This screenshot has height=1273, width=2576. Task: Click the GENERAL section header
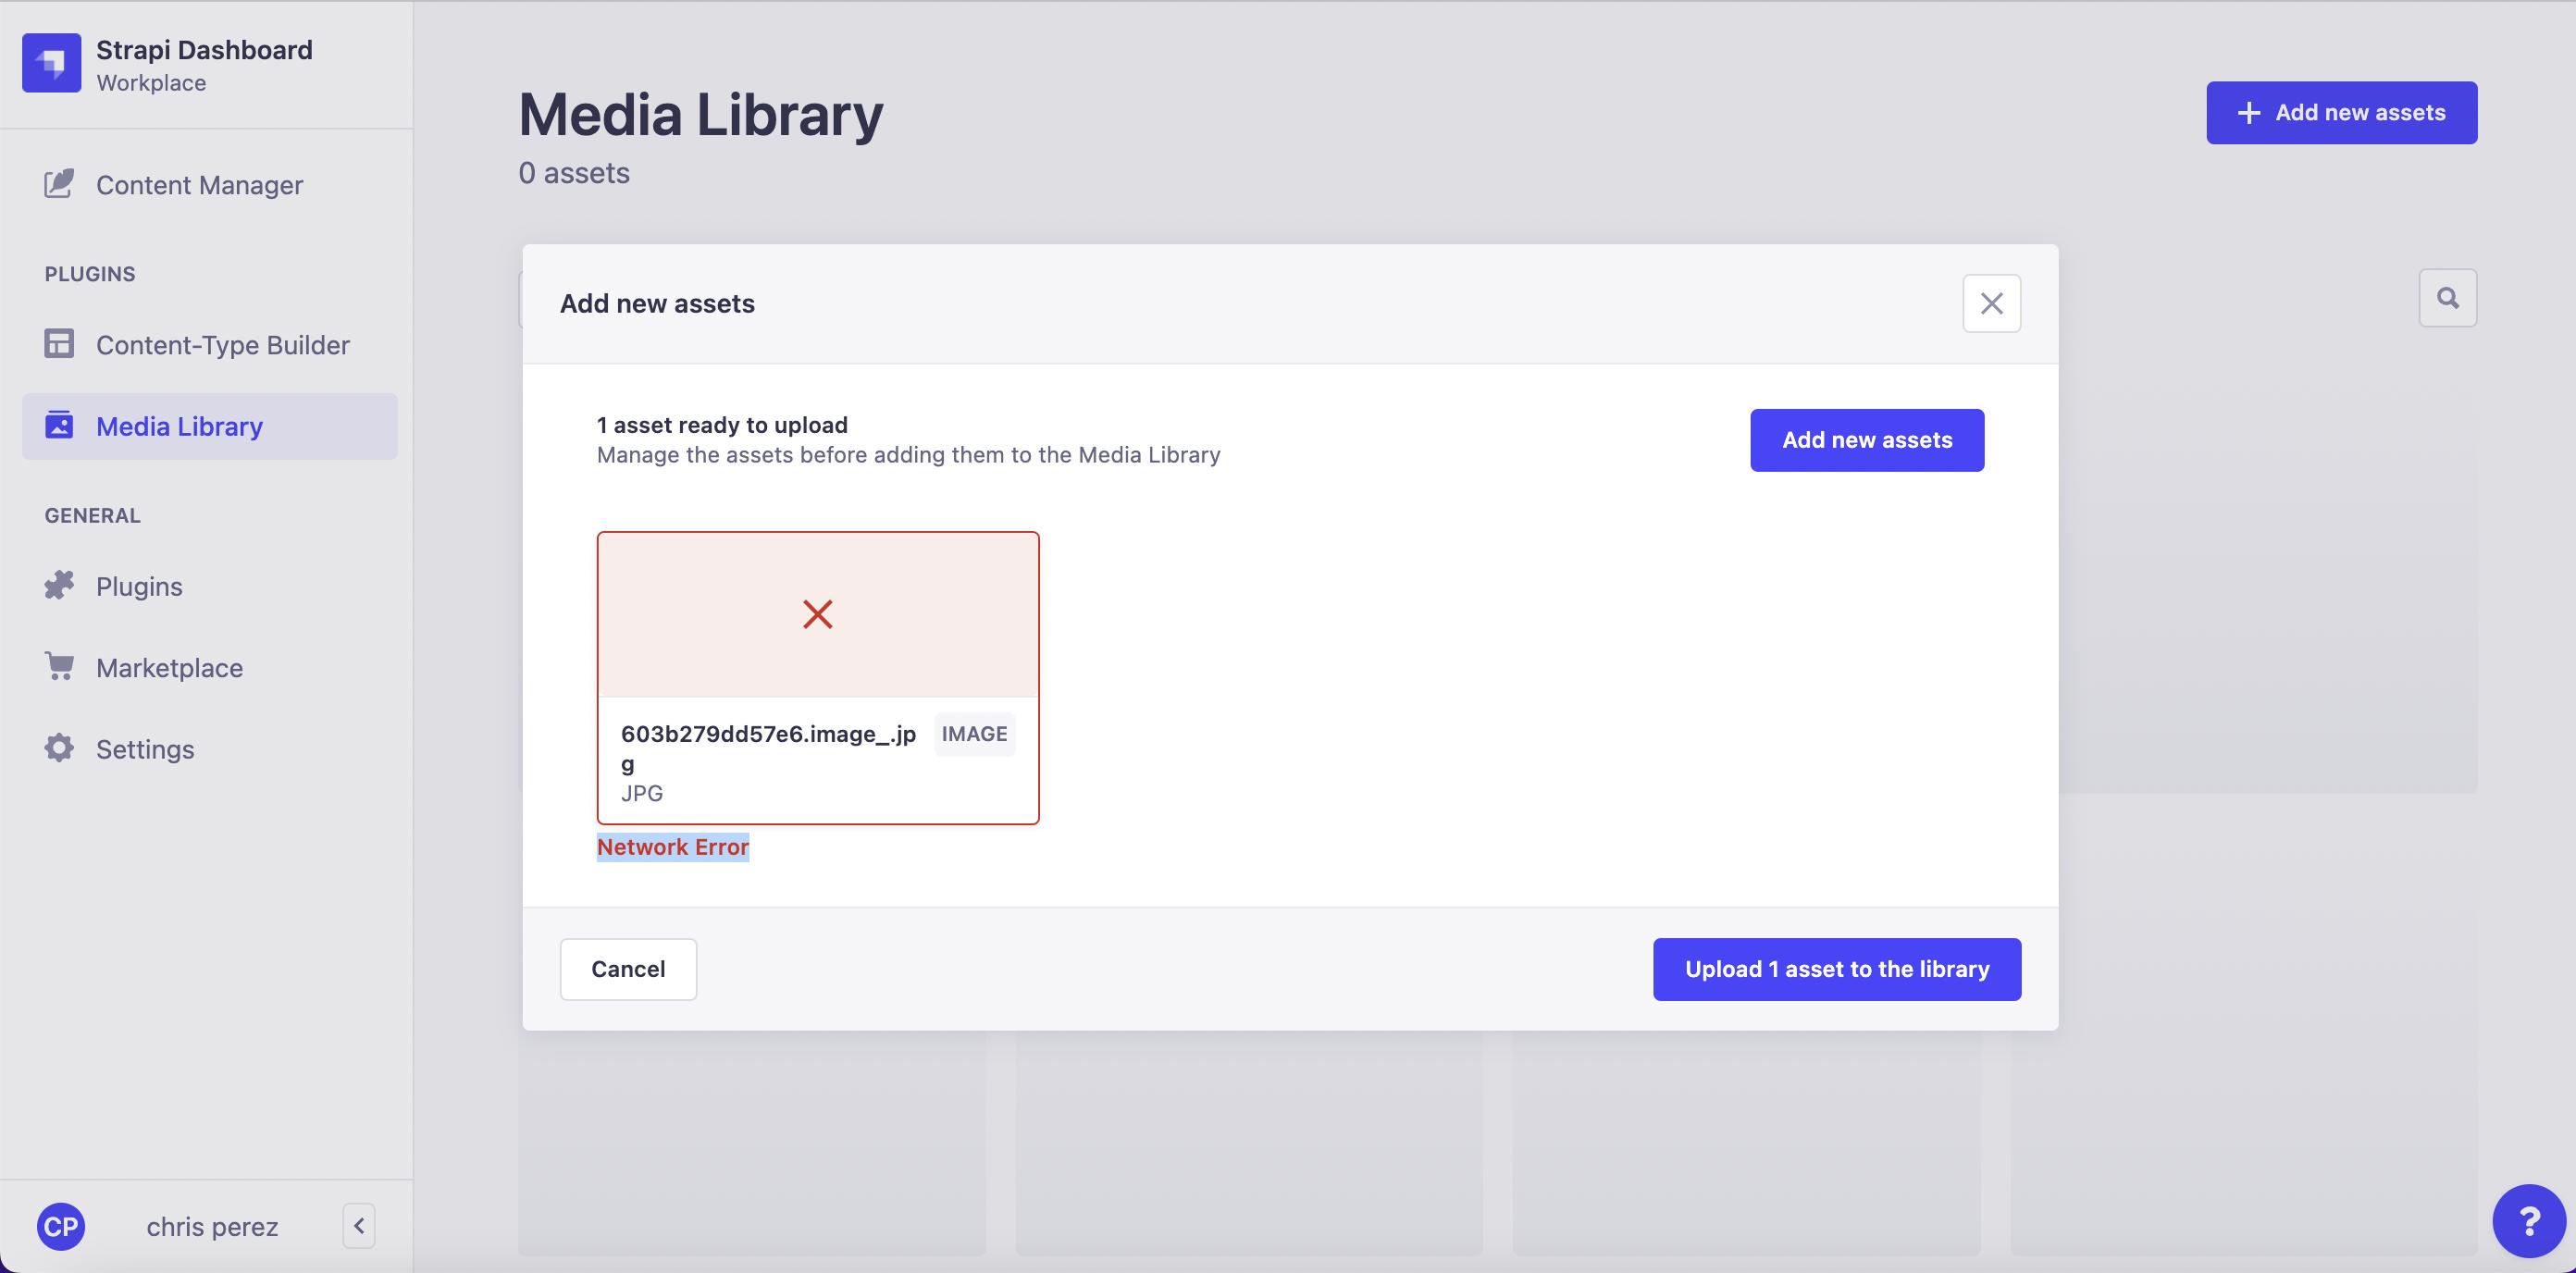click(93, 516)
